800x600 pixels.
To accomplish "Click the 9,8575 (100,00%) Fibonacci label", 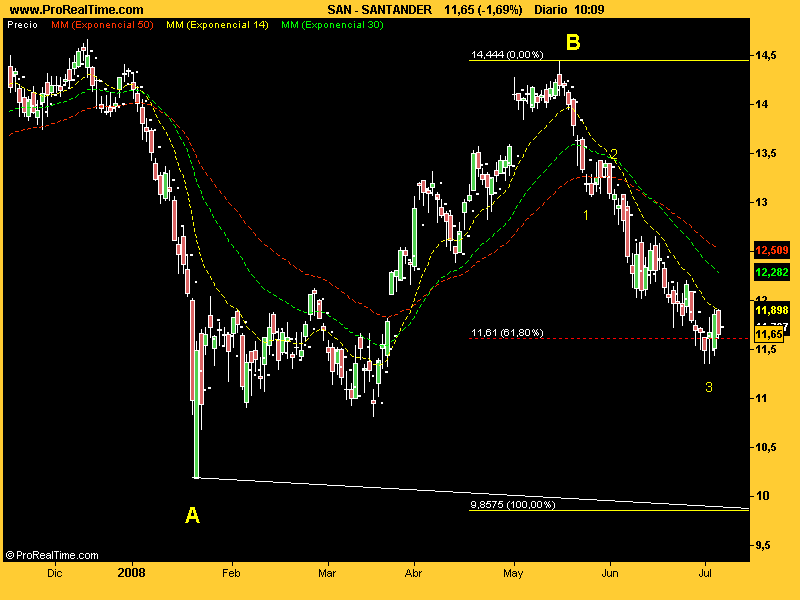I will click(513, 505).
